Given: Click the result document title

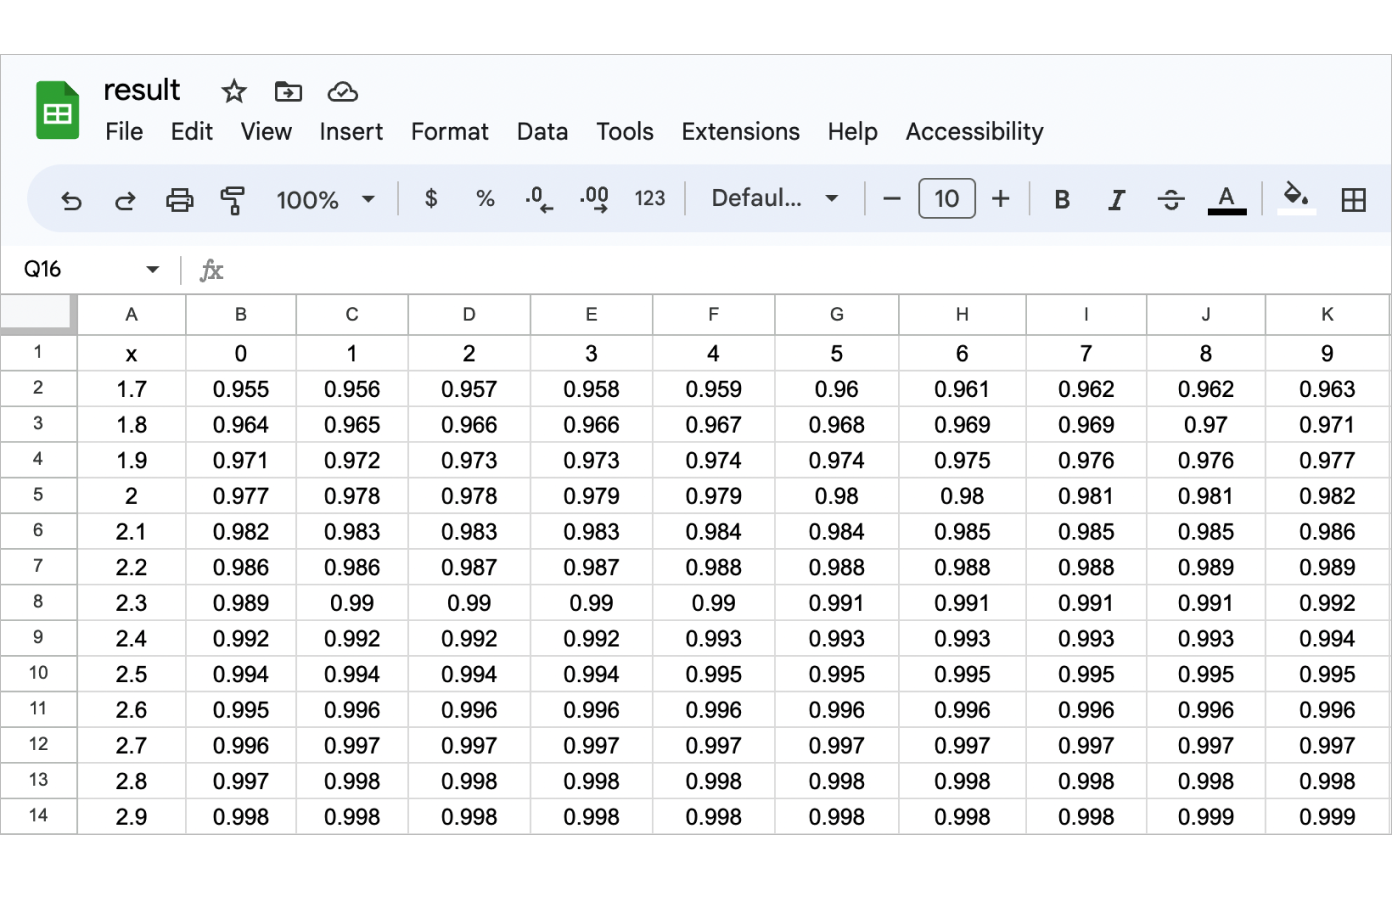Looking at the screenshot, I should pos(142,90).
